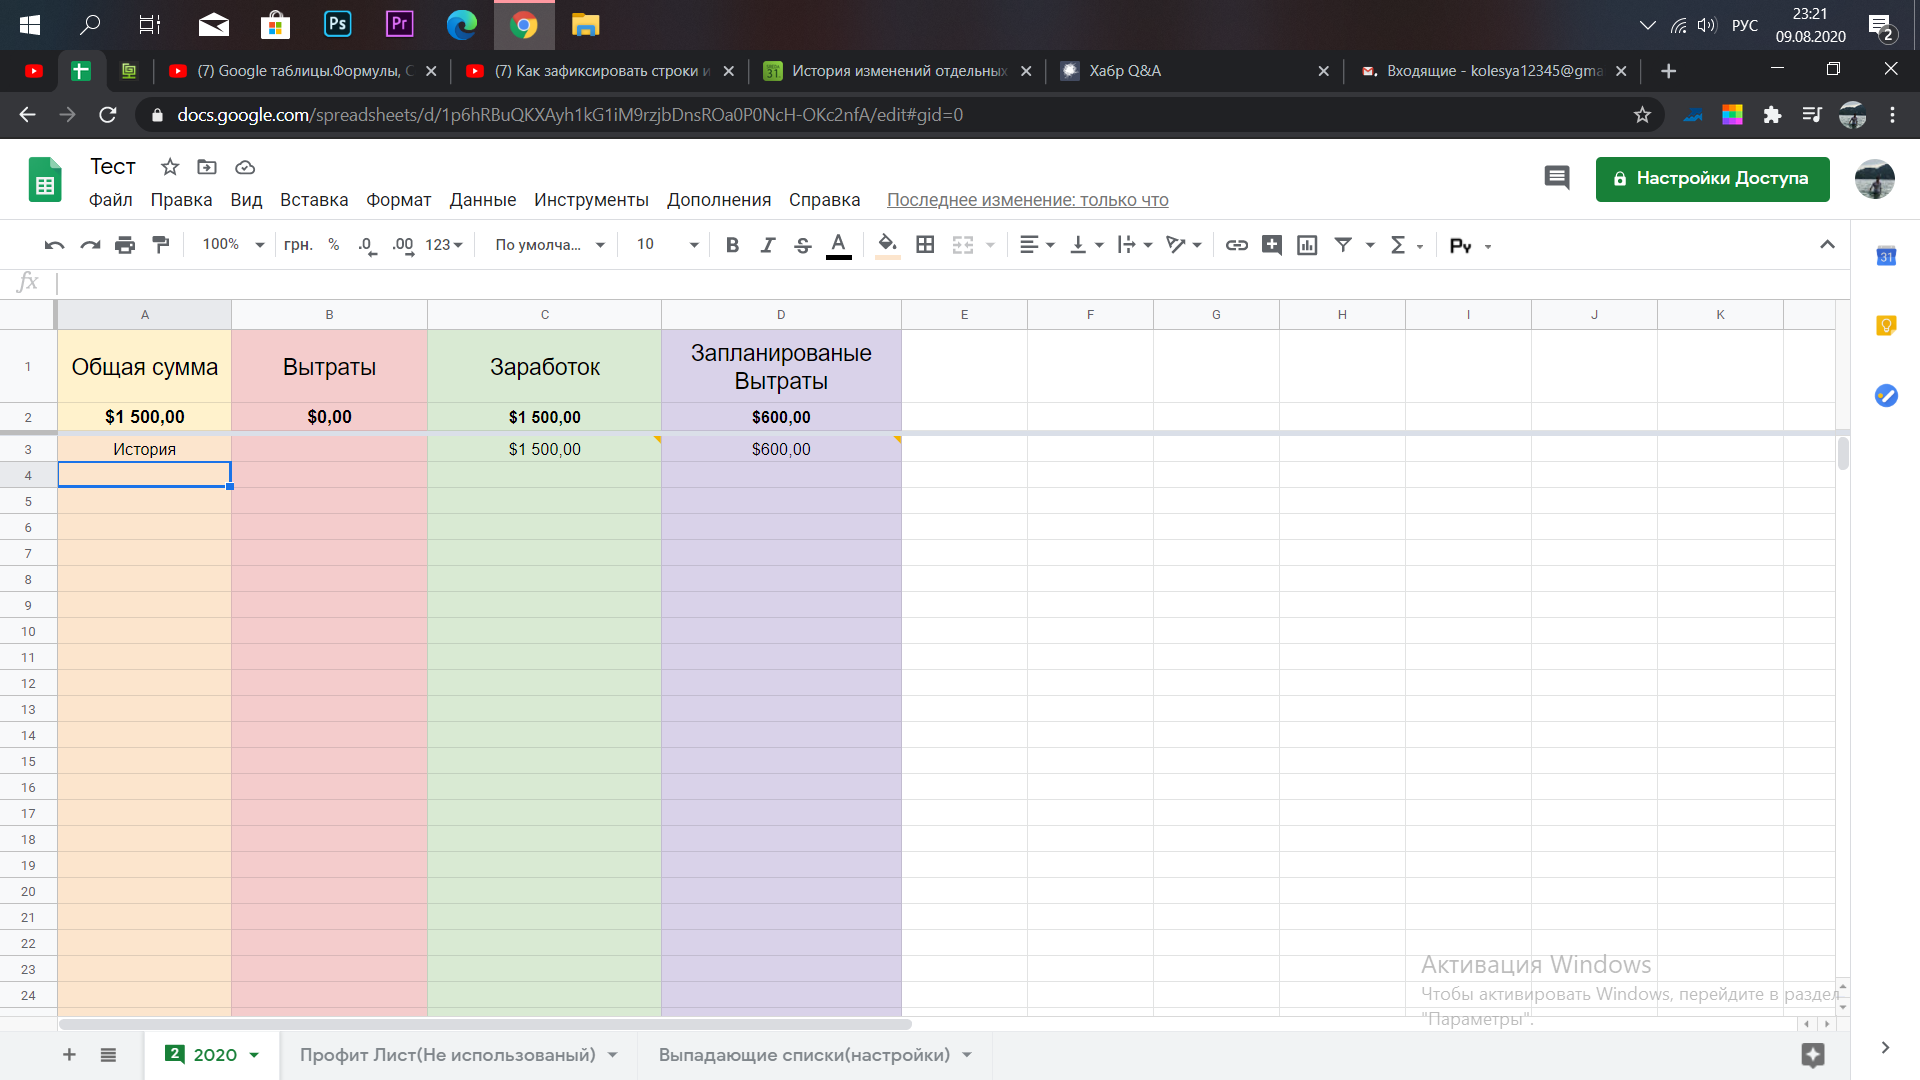
Task: Undo the last action in toolbar
Action: pos(55,245)
